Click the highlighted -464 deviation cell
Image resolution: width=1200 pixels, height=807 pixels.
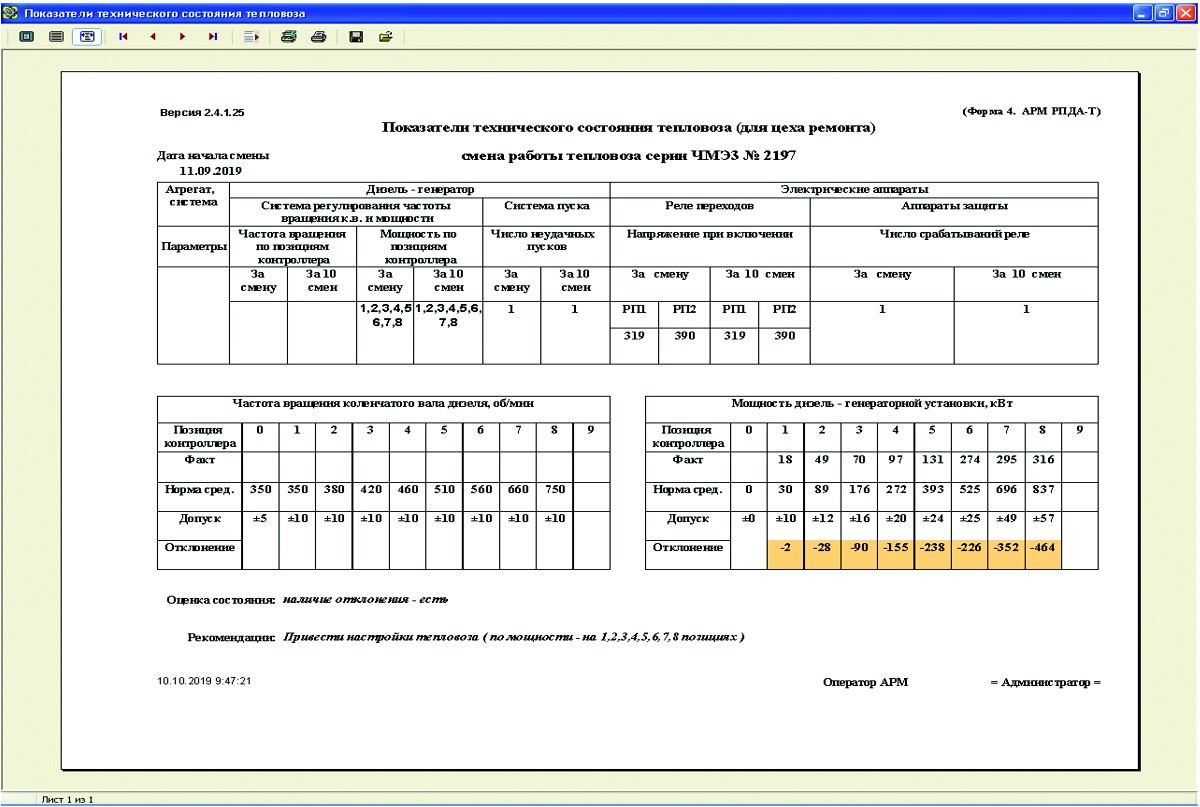point(1042,548)
